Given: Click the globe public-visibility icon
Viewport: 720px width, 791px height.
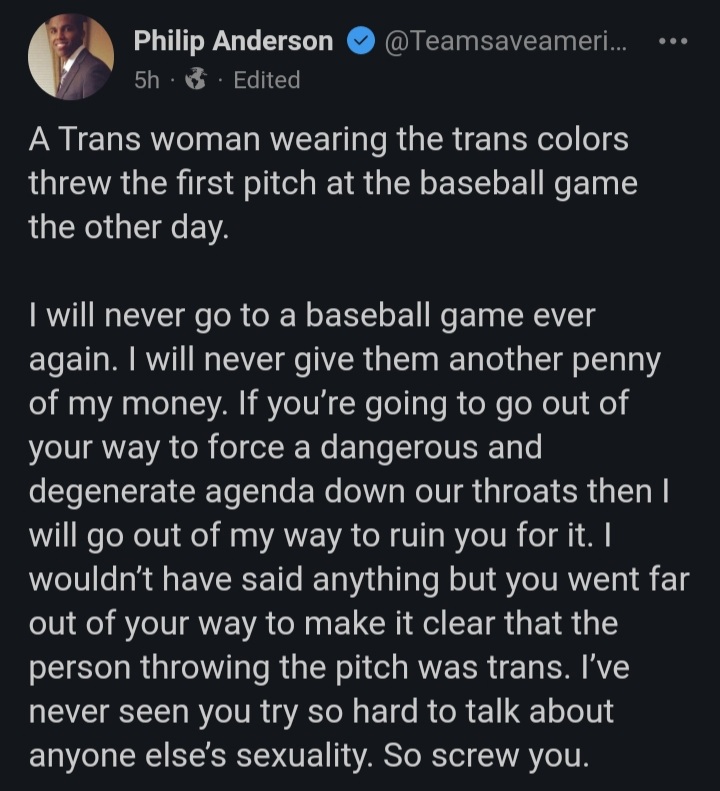Looking at the screenshot, I should [196, 80].
